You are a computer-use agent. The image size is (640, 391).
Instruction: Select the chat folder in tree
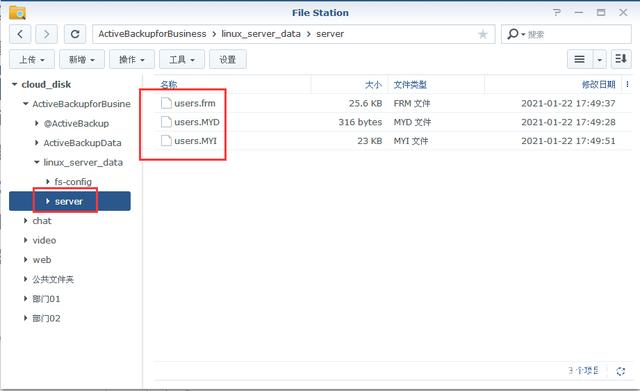tap(42, 221)
